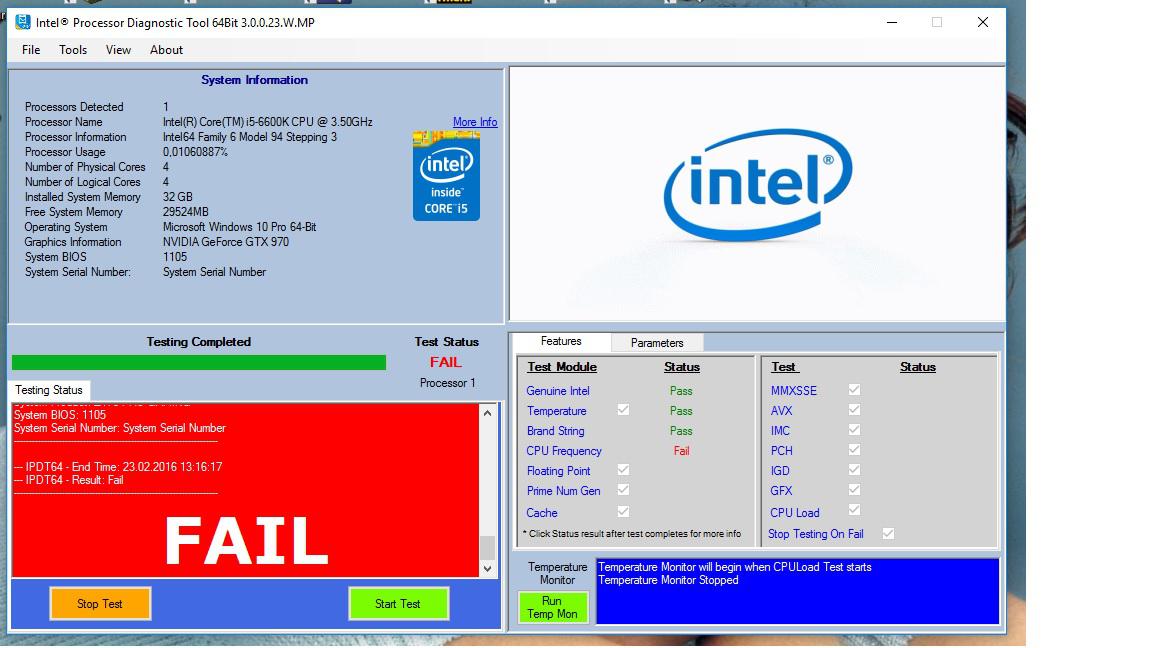Viewport: 1152px width, 648px height.
Task: Open the Tools menu
Action: (x=73, y=50)
